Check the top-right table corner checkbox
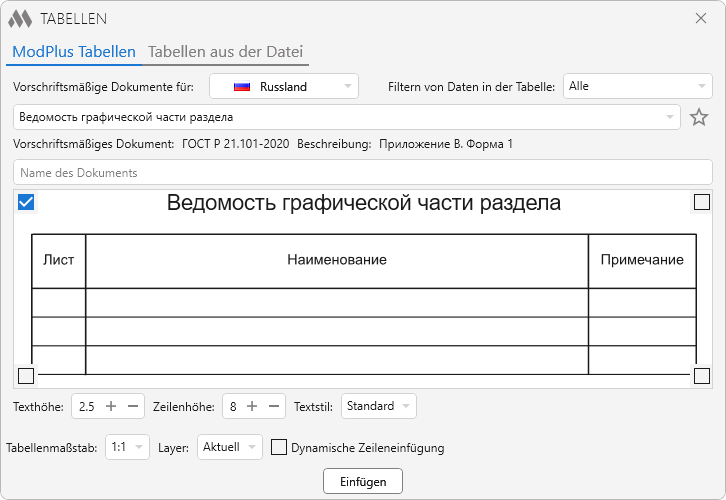Viewport: 726px width, 500px height. [x=702, y=203]
